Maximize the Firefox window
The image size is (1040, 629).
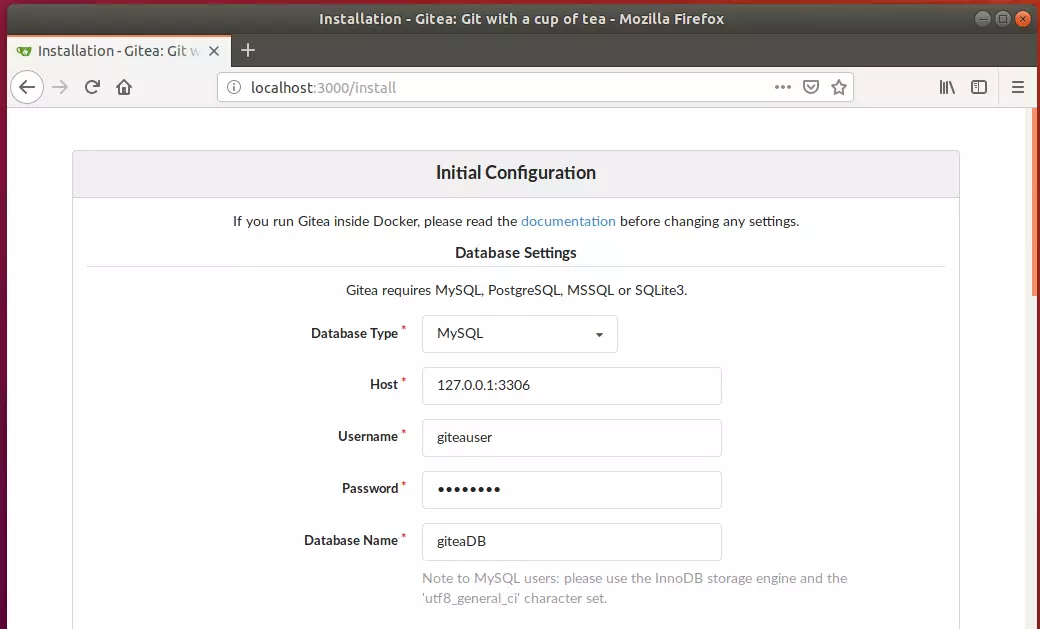tap(1003, 19)
